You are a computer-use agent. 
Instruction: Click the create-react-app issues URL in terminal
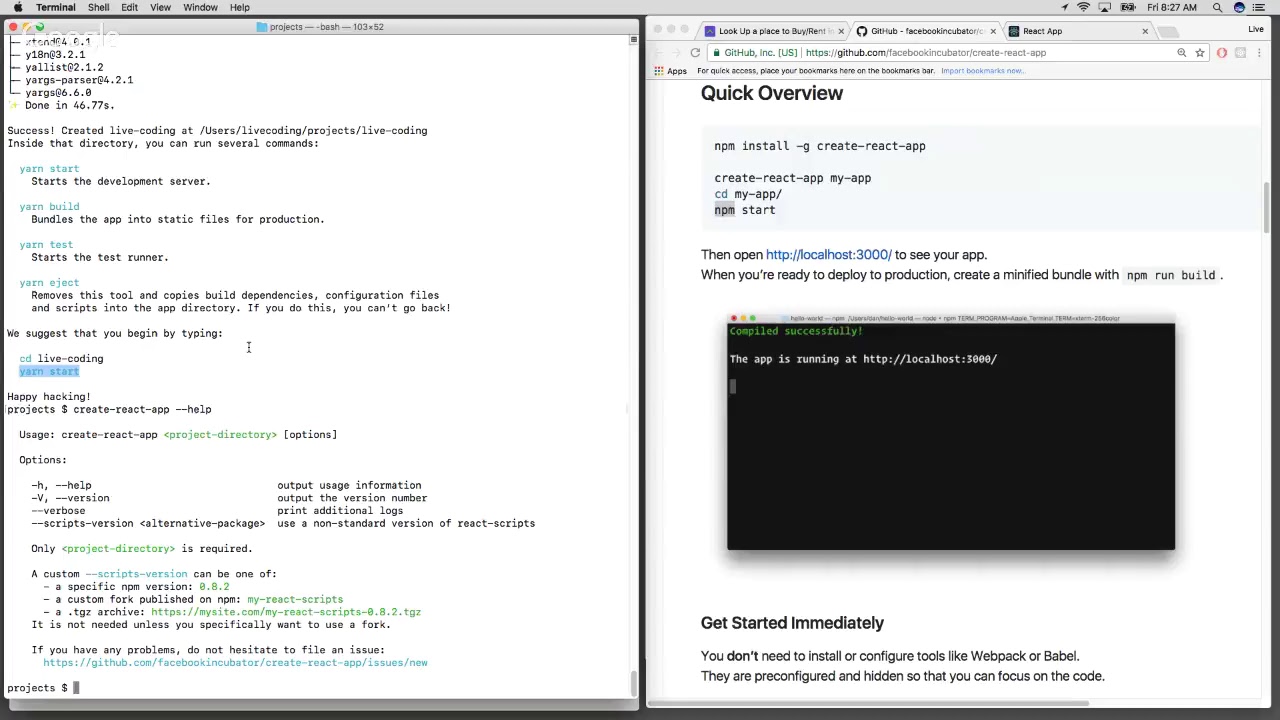(235, 662)
